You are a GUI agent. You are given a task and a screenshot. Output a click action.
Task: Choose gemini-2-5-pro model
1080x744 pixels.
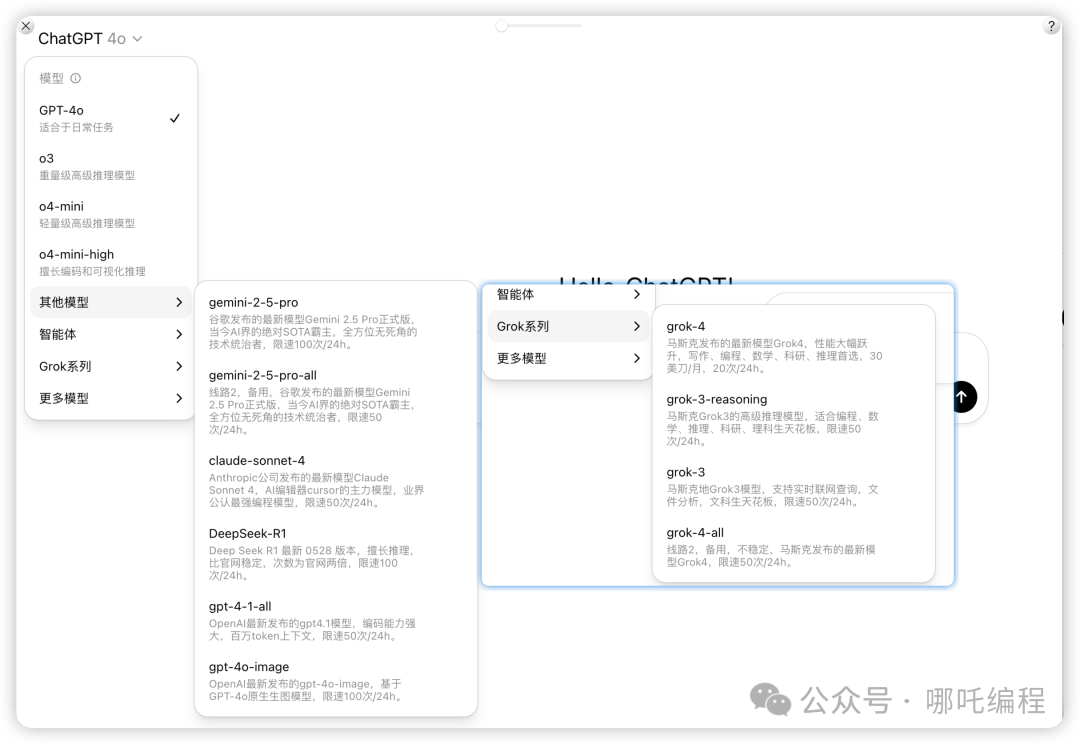[x=336, y=322]
